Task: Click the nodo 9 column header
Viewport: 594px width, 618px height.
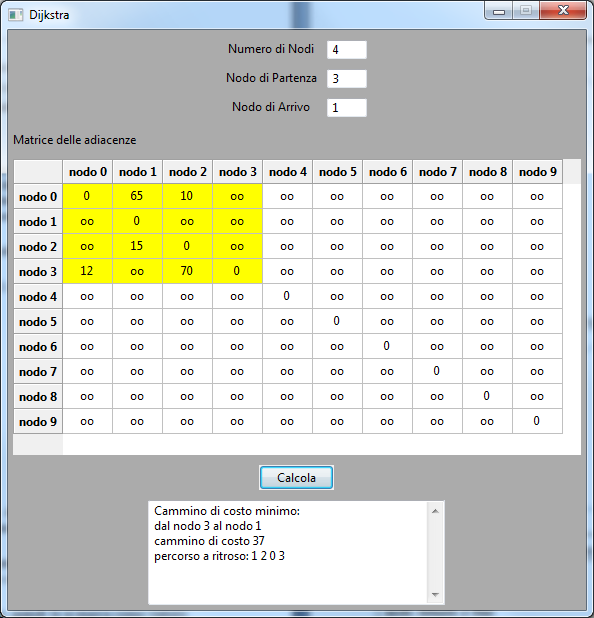Action: 538,172
